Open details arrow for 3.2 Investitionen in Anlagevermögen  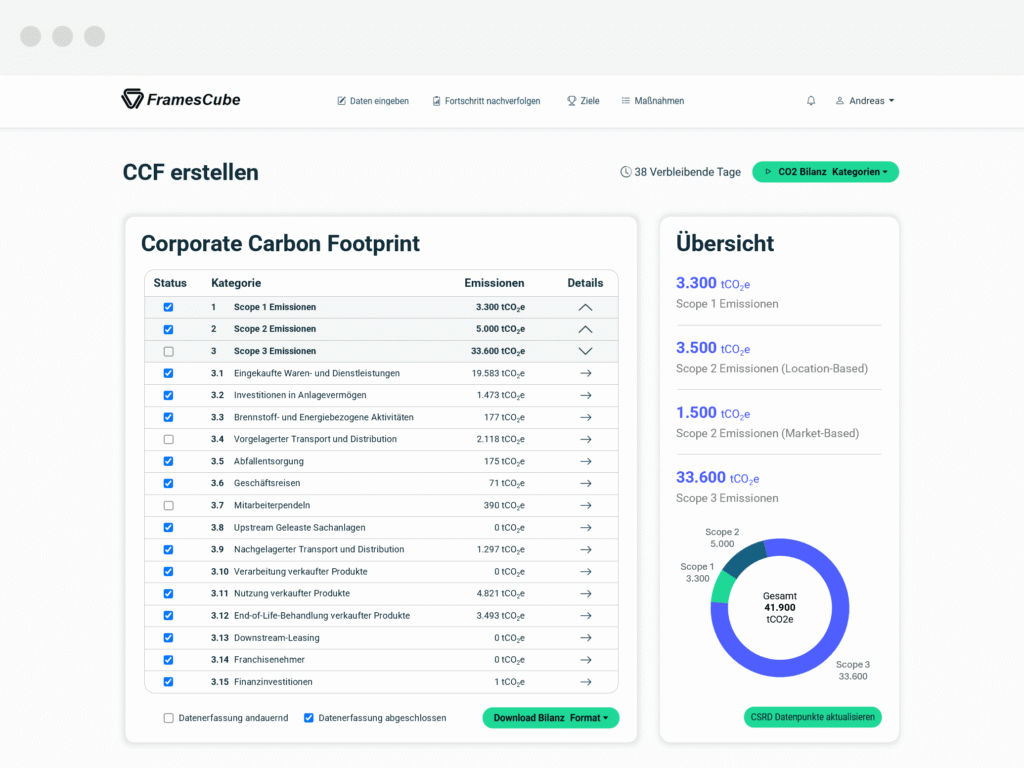(x=586, y=395)
